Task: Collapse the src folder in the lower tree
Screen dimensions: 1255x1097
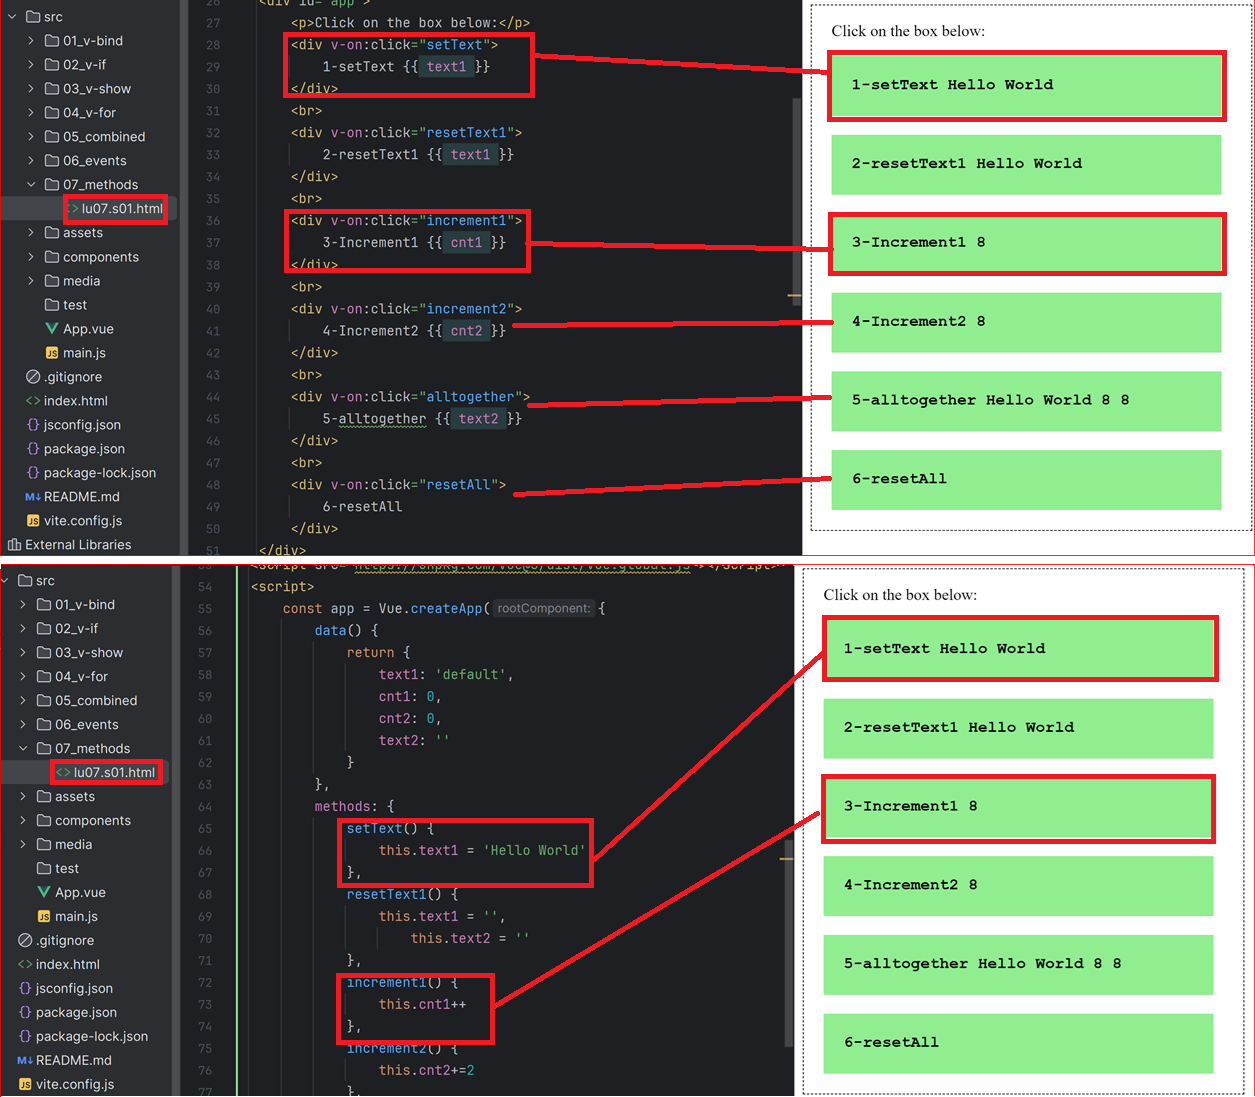Action: click(x=5, y=581)
